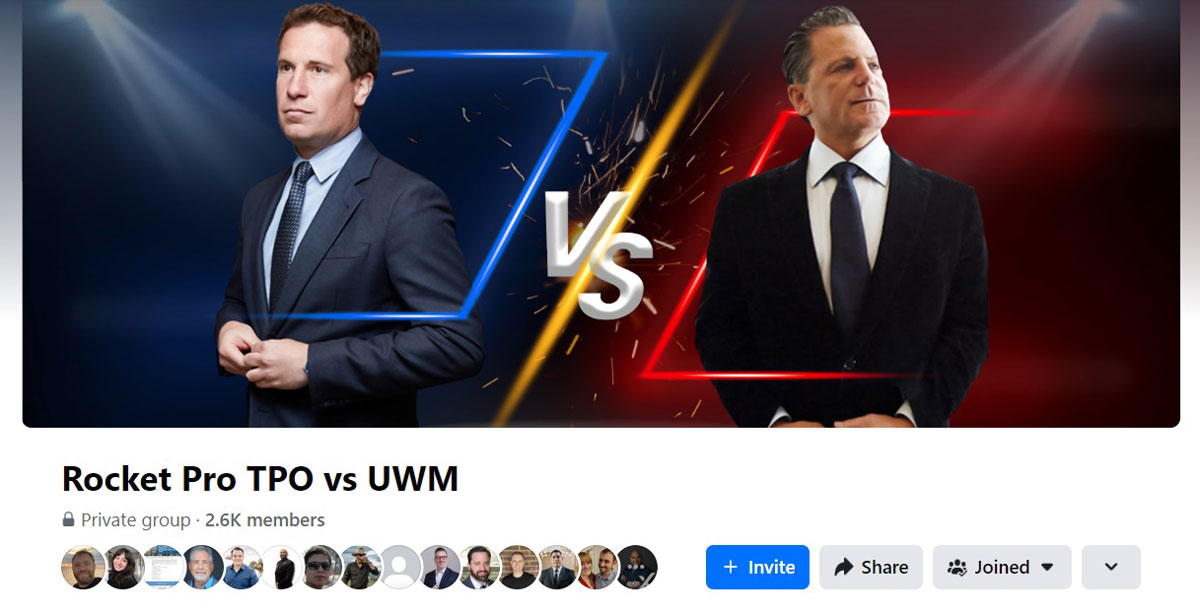Open the Joined dropdown menu
This screenshot has width=1200, height=616.
[x=1002, y=567]
